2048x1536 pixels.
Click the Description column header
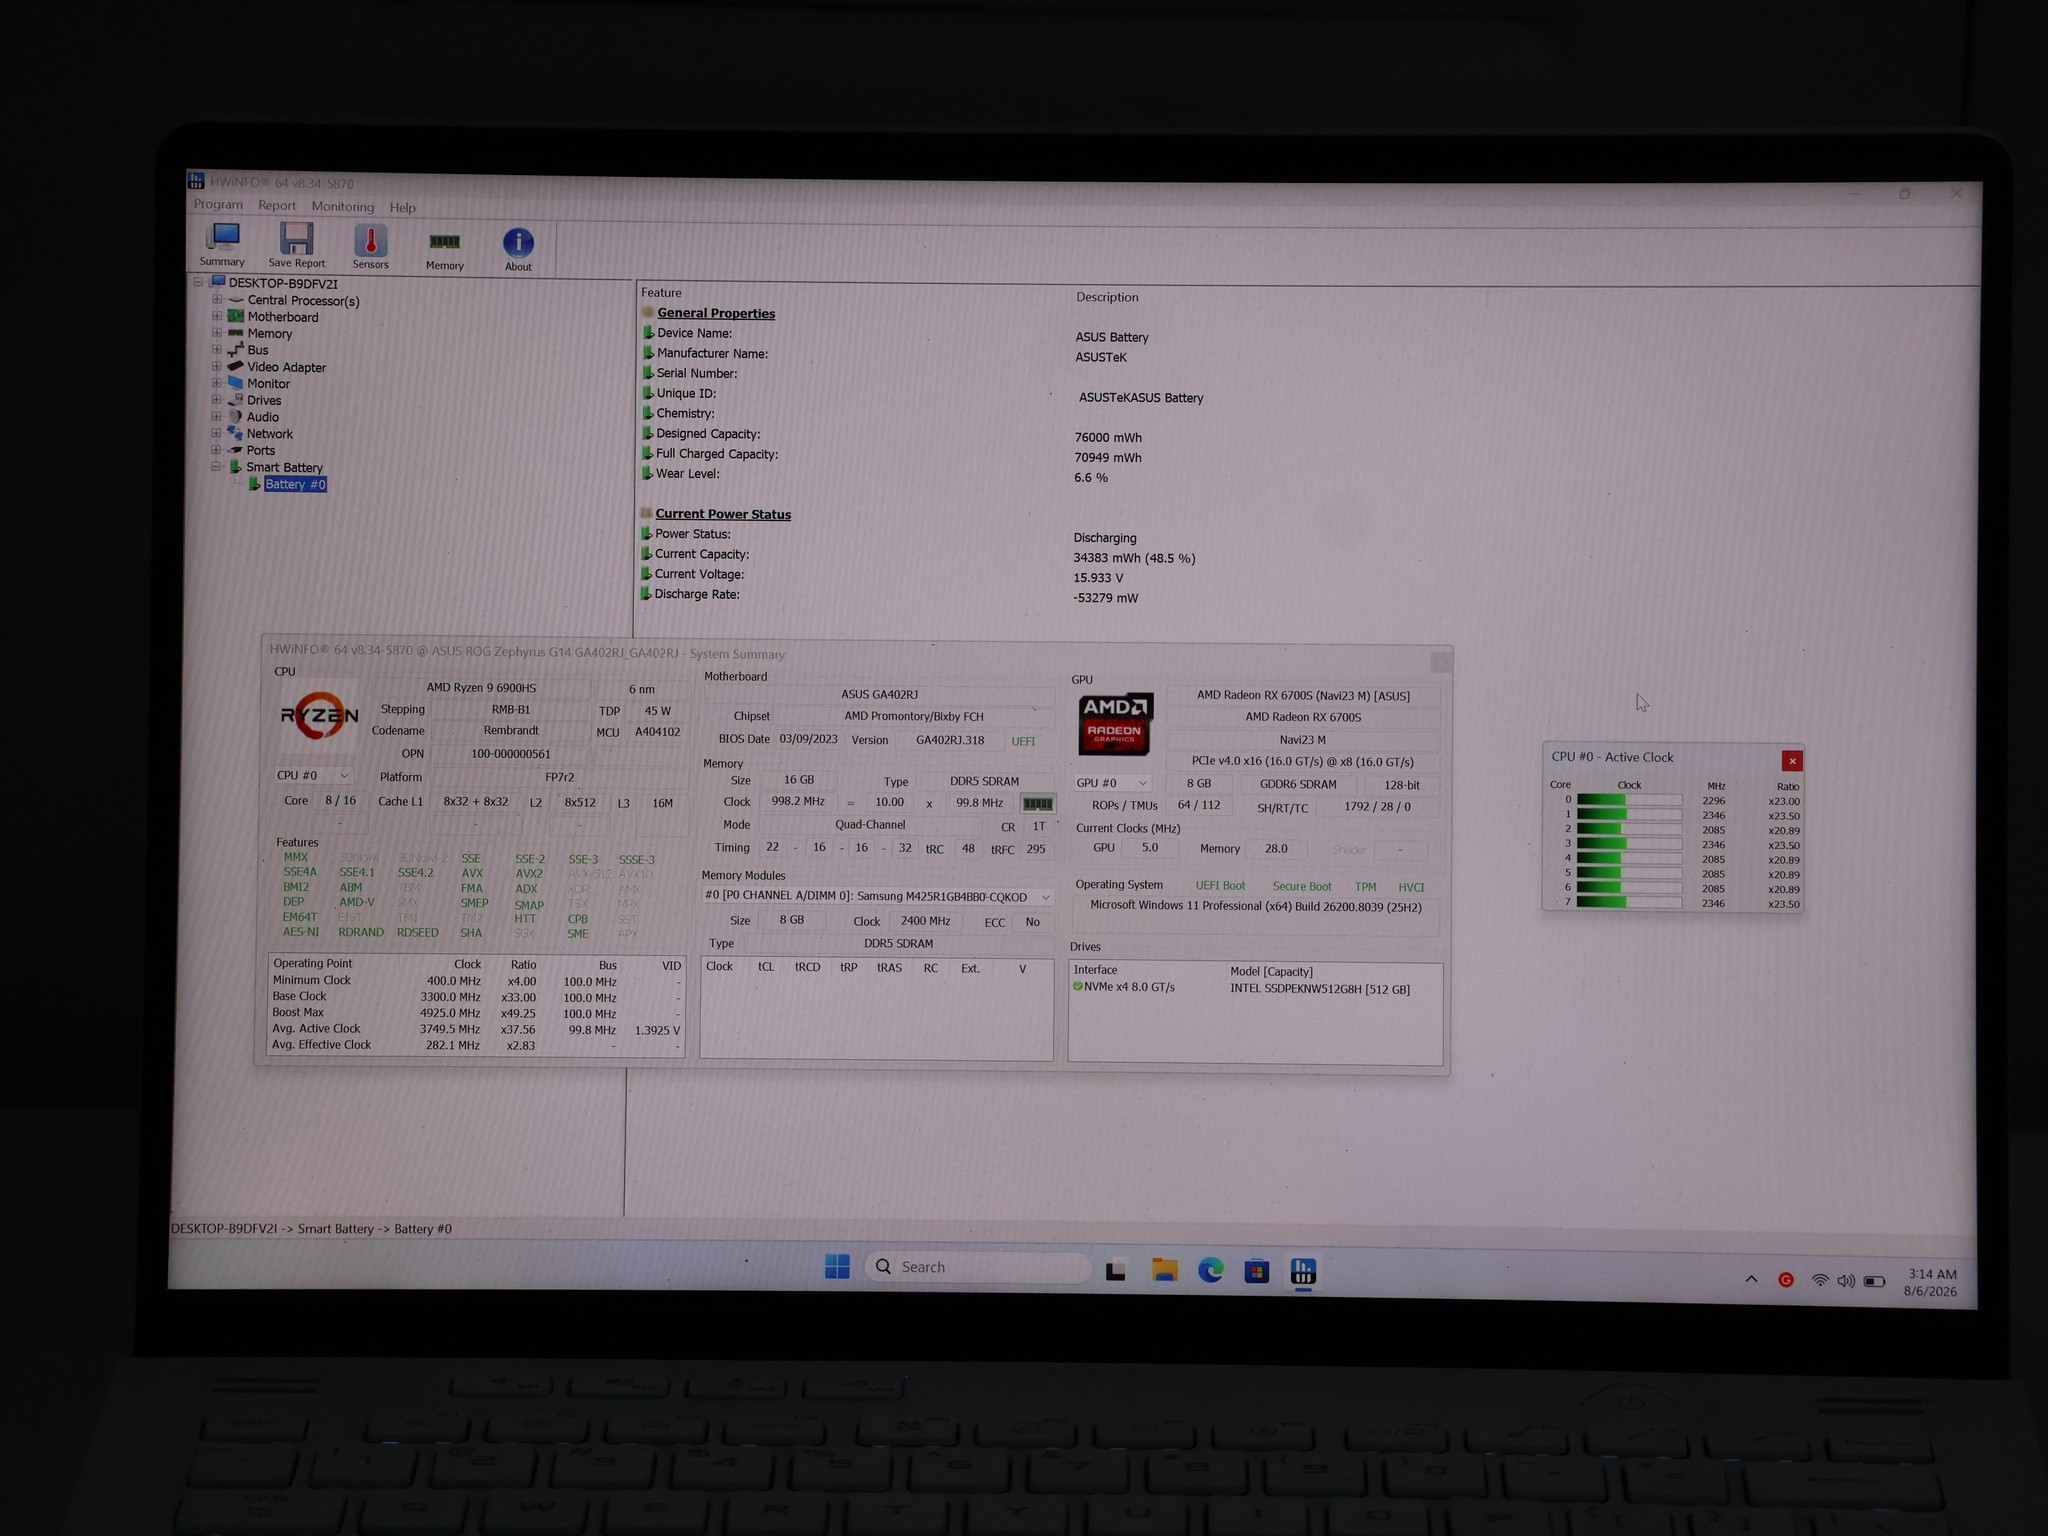[x=1107, y=297]
